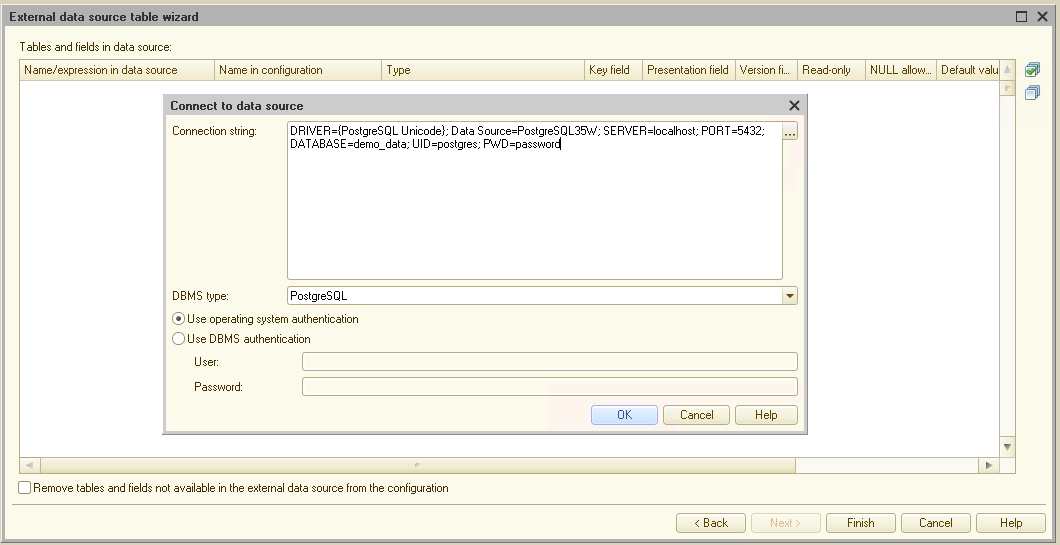Open connection string builder ellipsis button

(790, 132)
